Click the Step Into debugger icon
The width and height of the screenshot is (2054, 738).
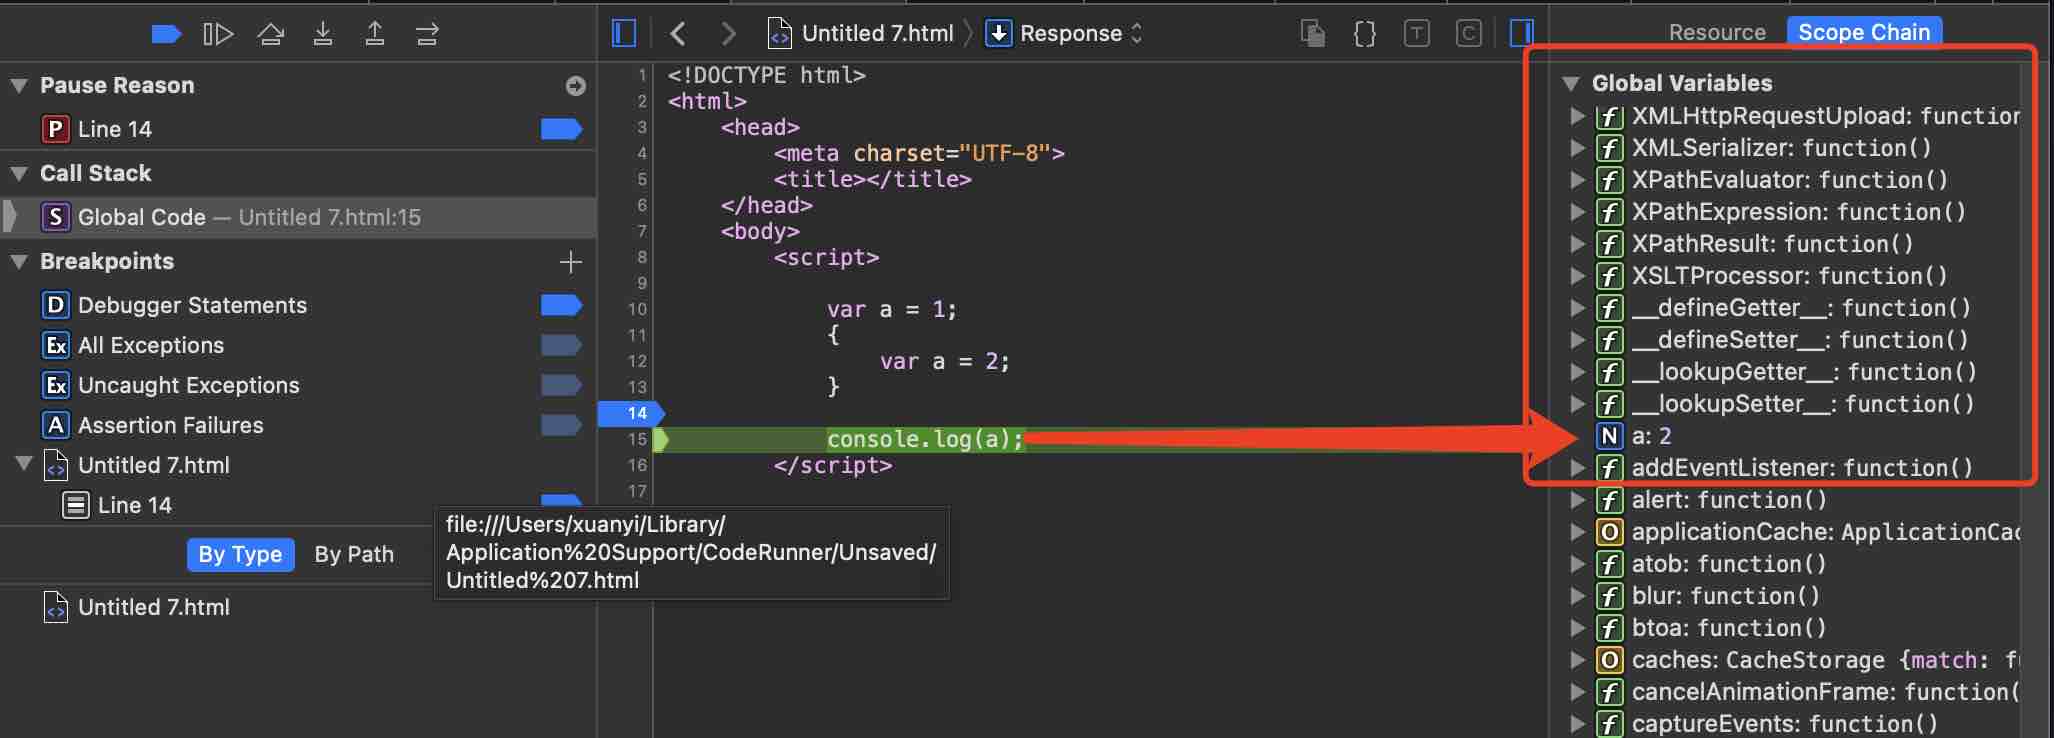(323, 34)
